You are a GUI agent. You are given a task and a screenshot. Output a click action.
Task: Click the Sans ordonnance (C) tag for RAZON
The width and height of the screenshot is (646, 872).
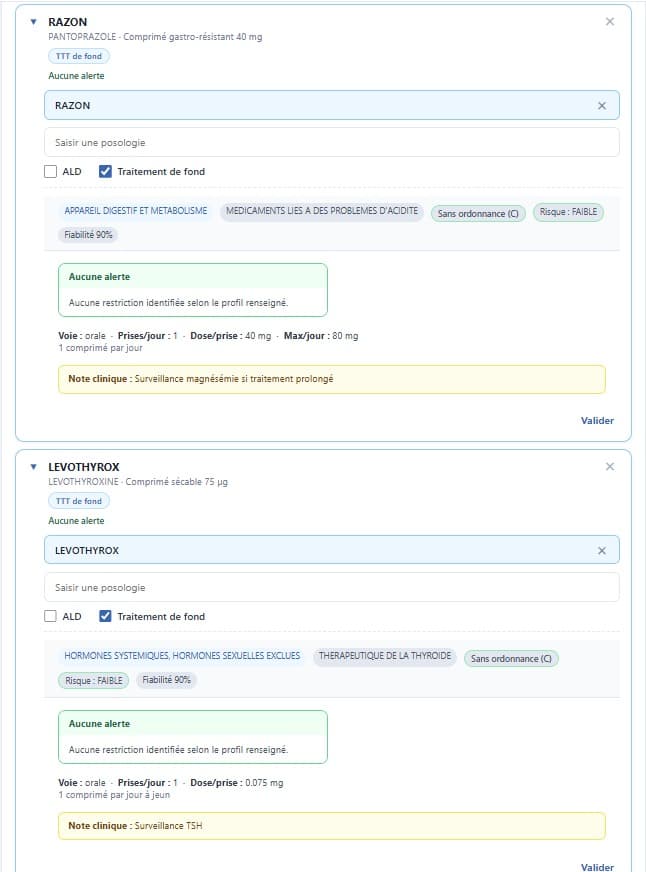point(478,214)
